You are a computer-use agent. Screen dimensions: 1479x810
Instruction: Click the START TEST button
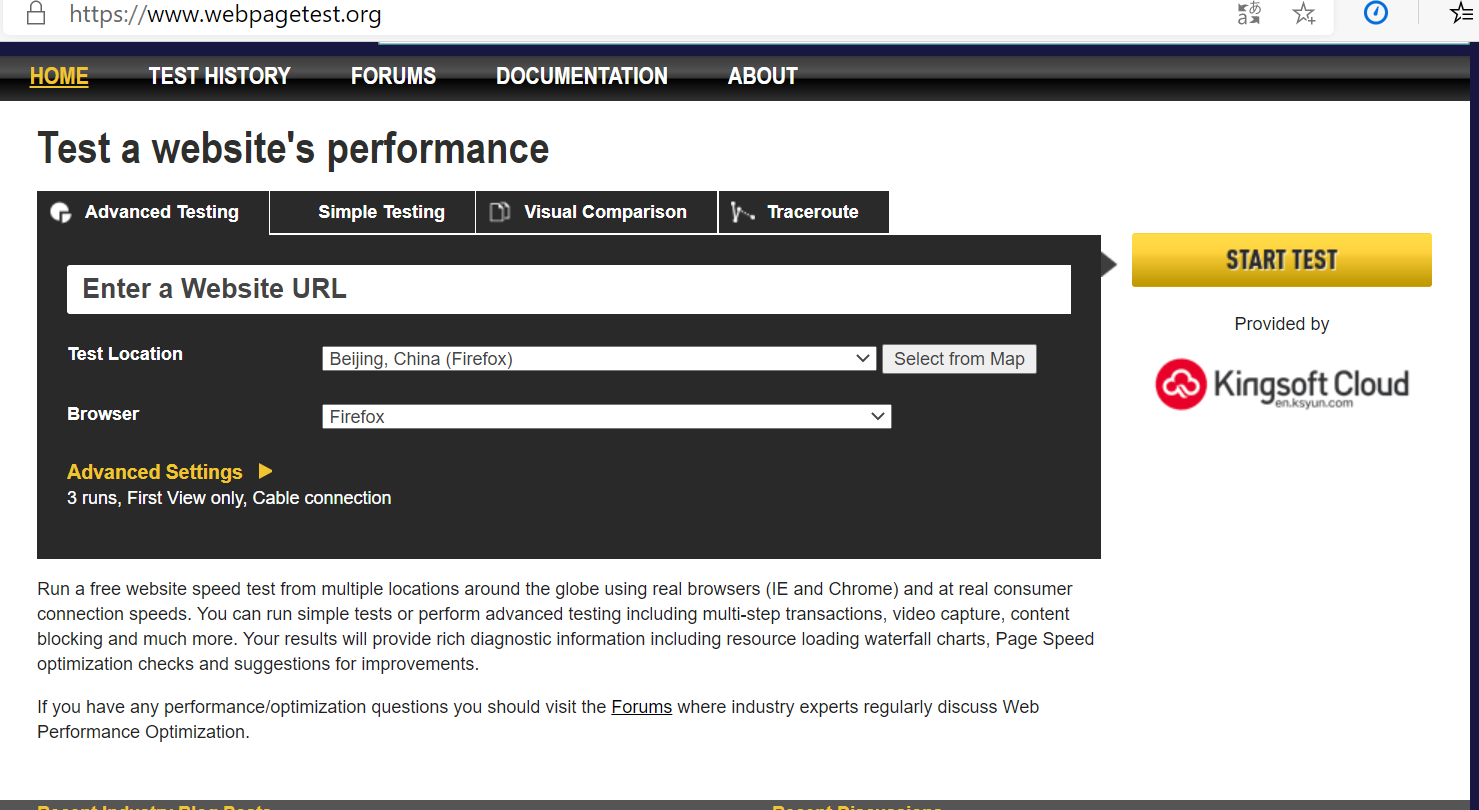1282,259
